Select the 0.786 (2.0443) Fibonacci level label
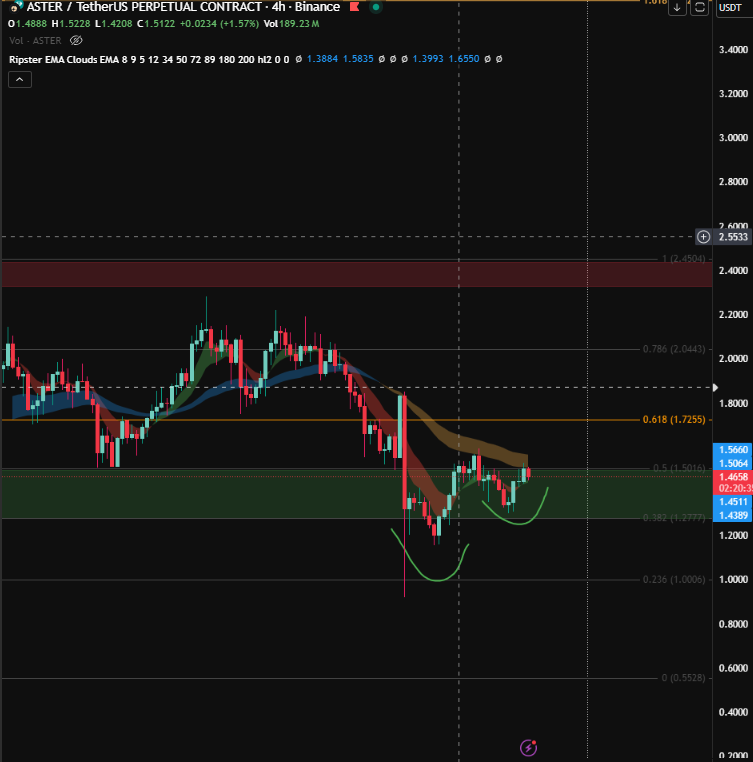 (674, 349)
